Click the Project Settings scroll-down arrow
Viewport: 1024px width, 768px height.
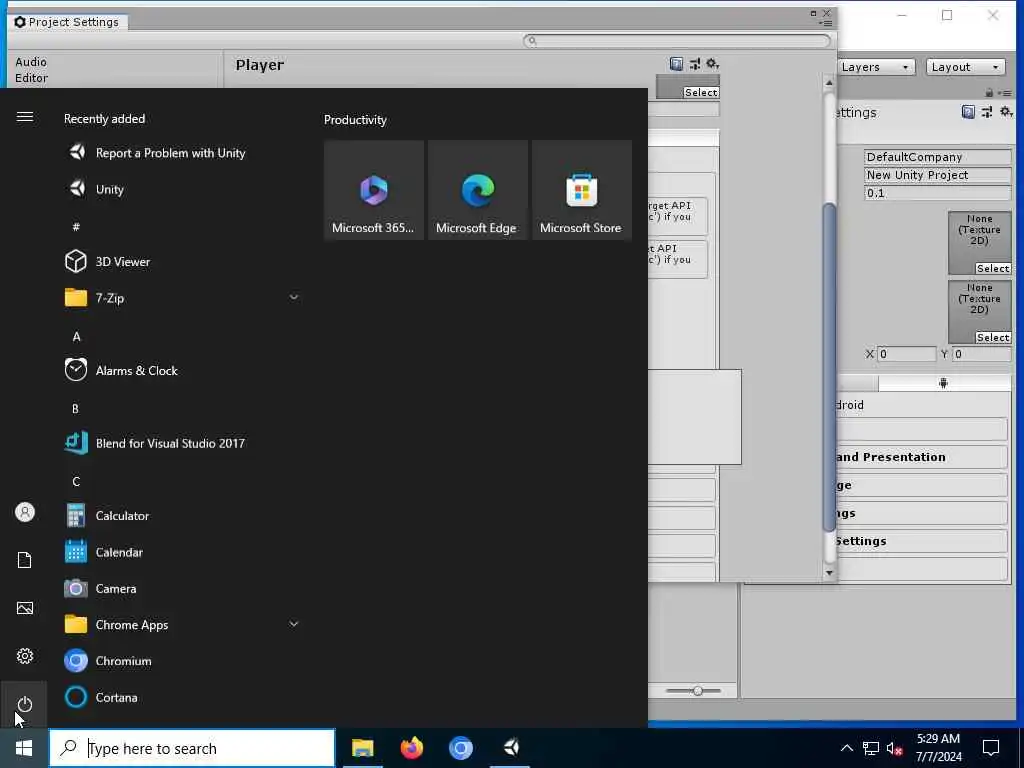coord(829,573)
